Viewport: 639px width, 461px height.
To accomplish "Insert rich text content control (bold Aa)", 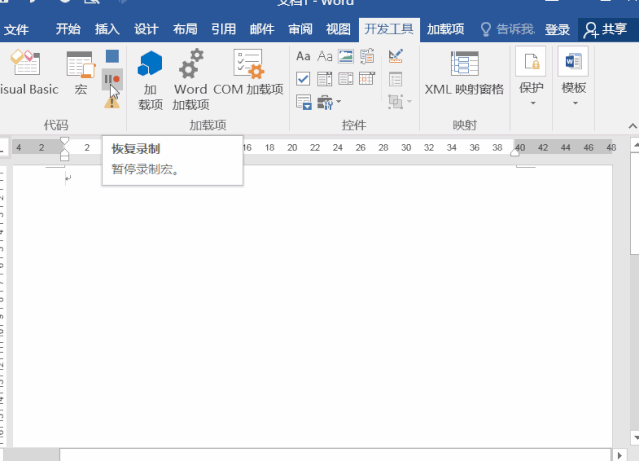I will tap(303, 56).
